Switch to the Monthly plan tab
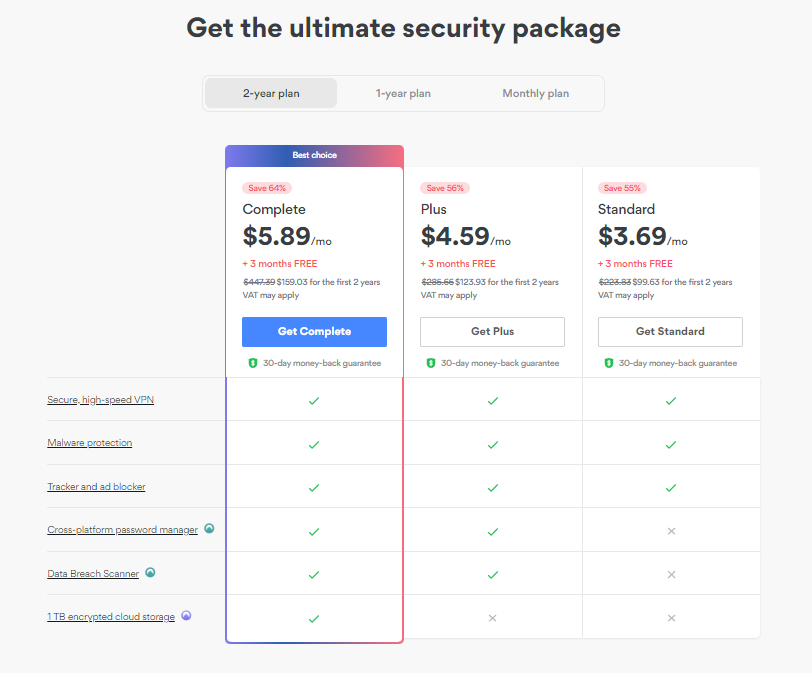This screenshot has height=673, width=812. click(535, 93)
